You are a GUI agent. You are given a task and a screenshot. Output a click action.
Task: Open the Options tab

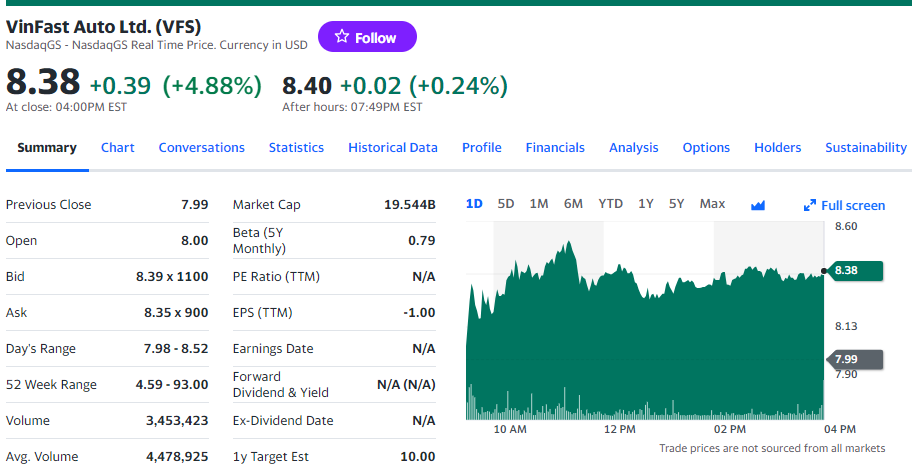(706, 147)
